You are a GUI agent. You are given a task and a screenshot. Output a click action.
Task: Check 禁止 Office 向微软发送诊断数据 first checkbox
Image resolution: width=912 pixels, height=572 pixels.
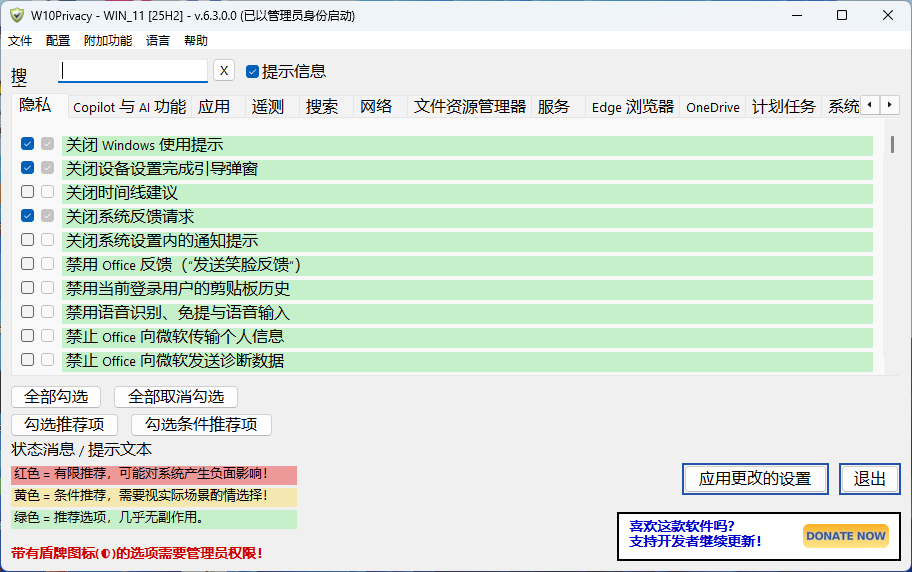(27, 360)
